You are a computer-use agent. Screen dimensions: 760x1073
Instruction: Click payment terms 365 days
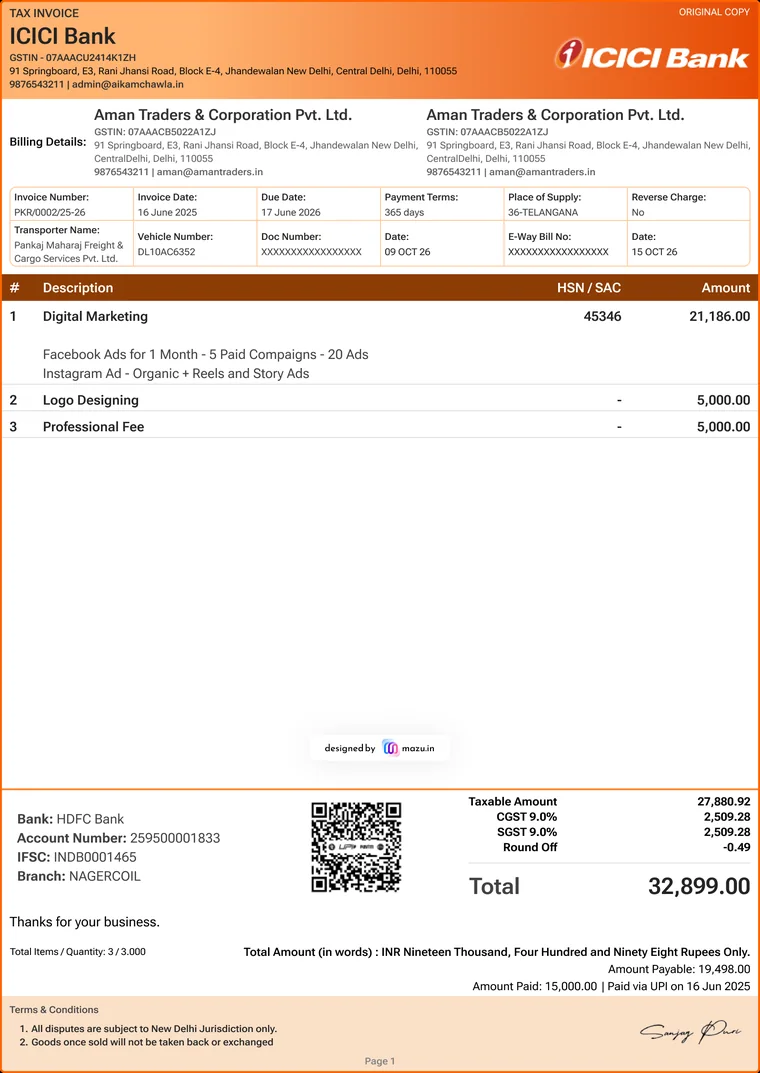click(x=404, y=212)
